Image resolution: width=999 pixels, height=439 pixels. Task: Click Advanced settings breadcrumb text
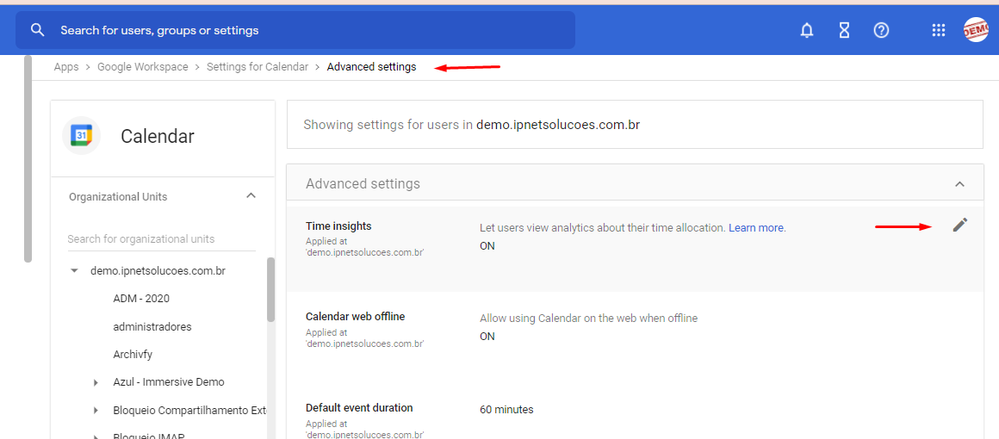[371, 67]
